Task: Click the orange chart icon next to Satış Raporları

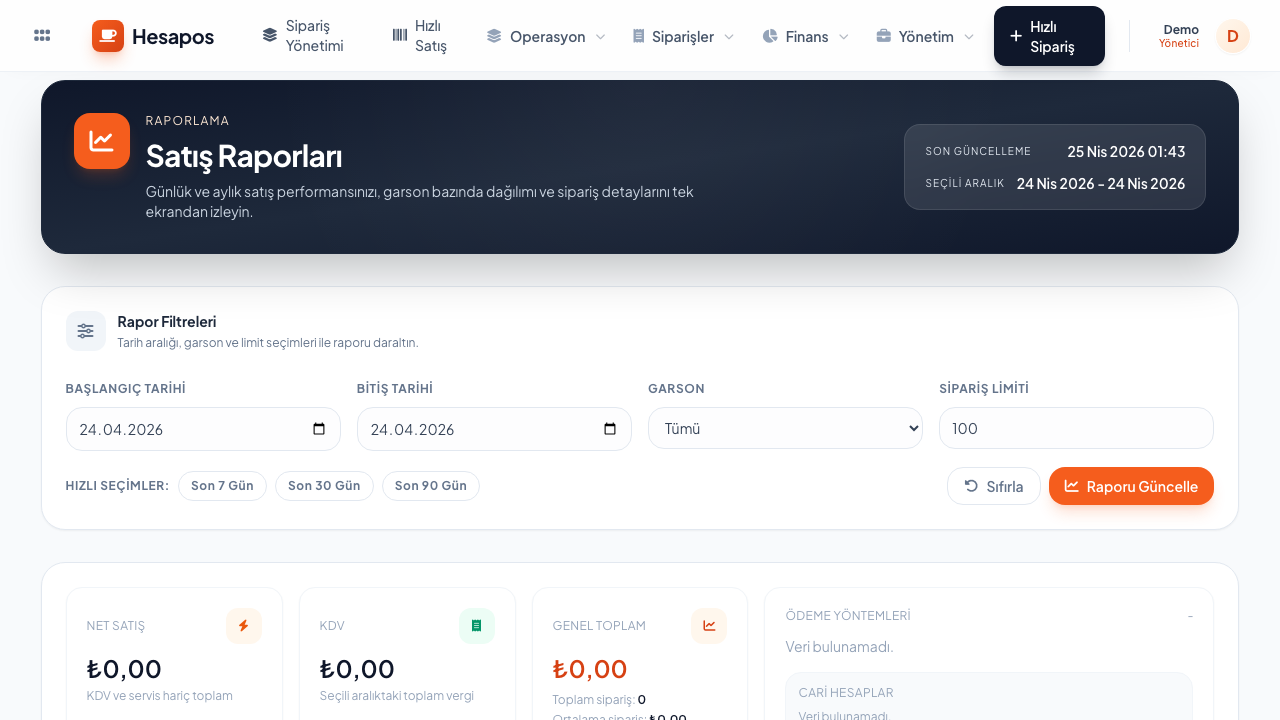Action: point(102,141)
